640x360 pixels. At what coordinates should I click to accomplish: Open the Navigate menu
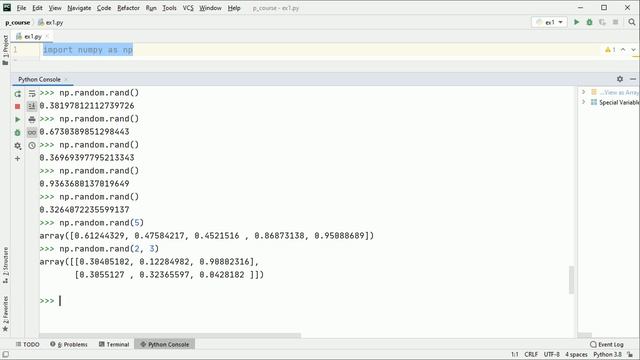tap(79, 8)
